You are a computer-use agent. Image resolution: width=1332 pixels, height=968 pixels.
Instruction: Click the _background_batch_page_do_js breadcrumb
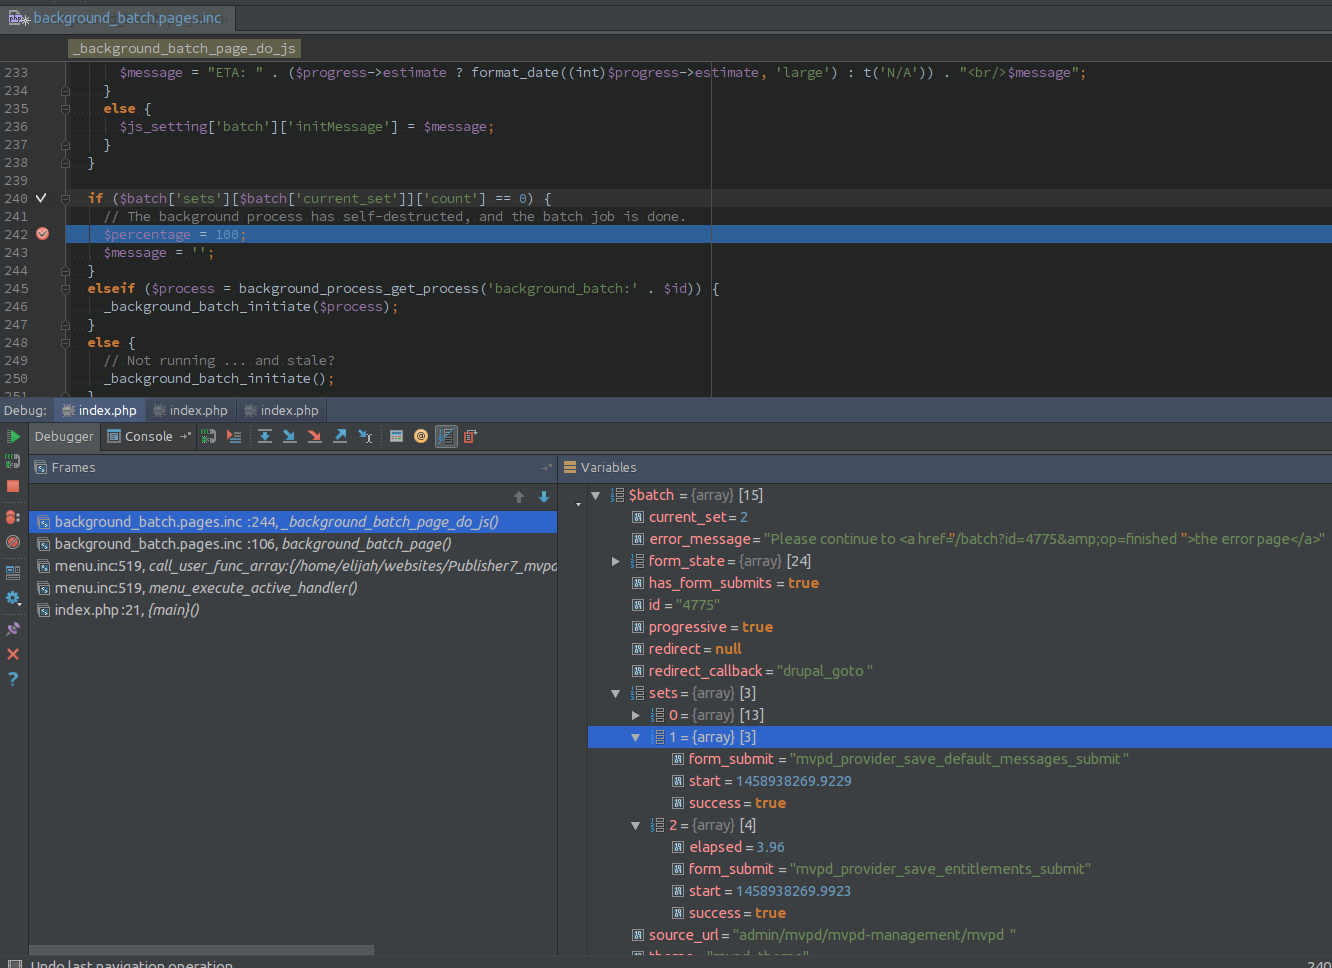[x=185, y=48]
